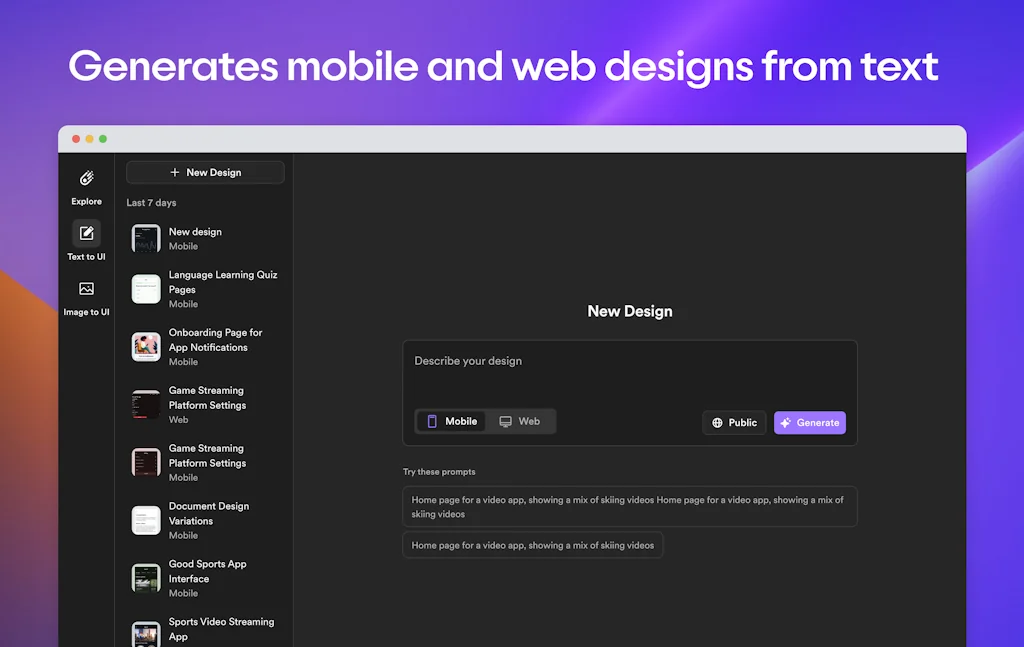Screen dimensions: 1024x647
Task: Open Onboarding Page thumbnail image
Action: tap(146, 347)
